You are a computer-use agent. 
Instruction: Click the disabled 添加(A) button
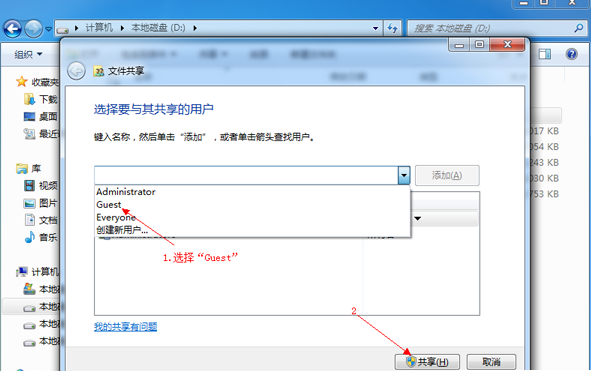pyautogui.click(x=447, y=175)
